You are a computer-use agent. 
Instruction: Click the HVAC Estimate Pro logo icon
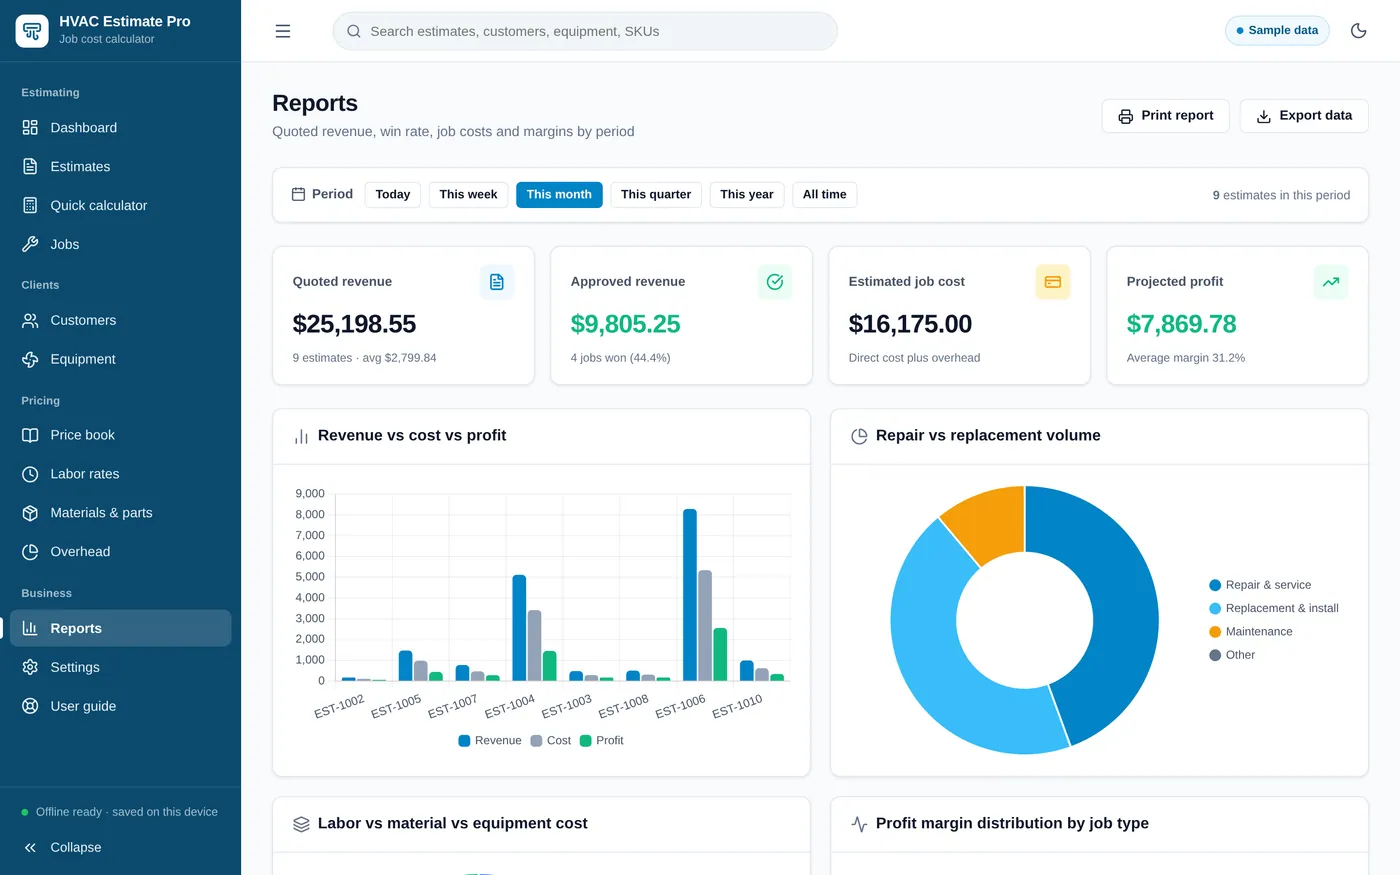pyautogui.click(x=32, y=31)
